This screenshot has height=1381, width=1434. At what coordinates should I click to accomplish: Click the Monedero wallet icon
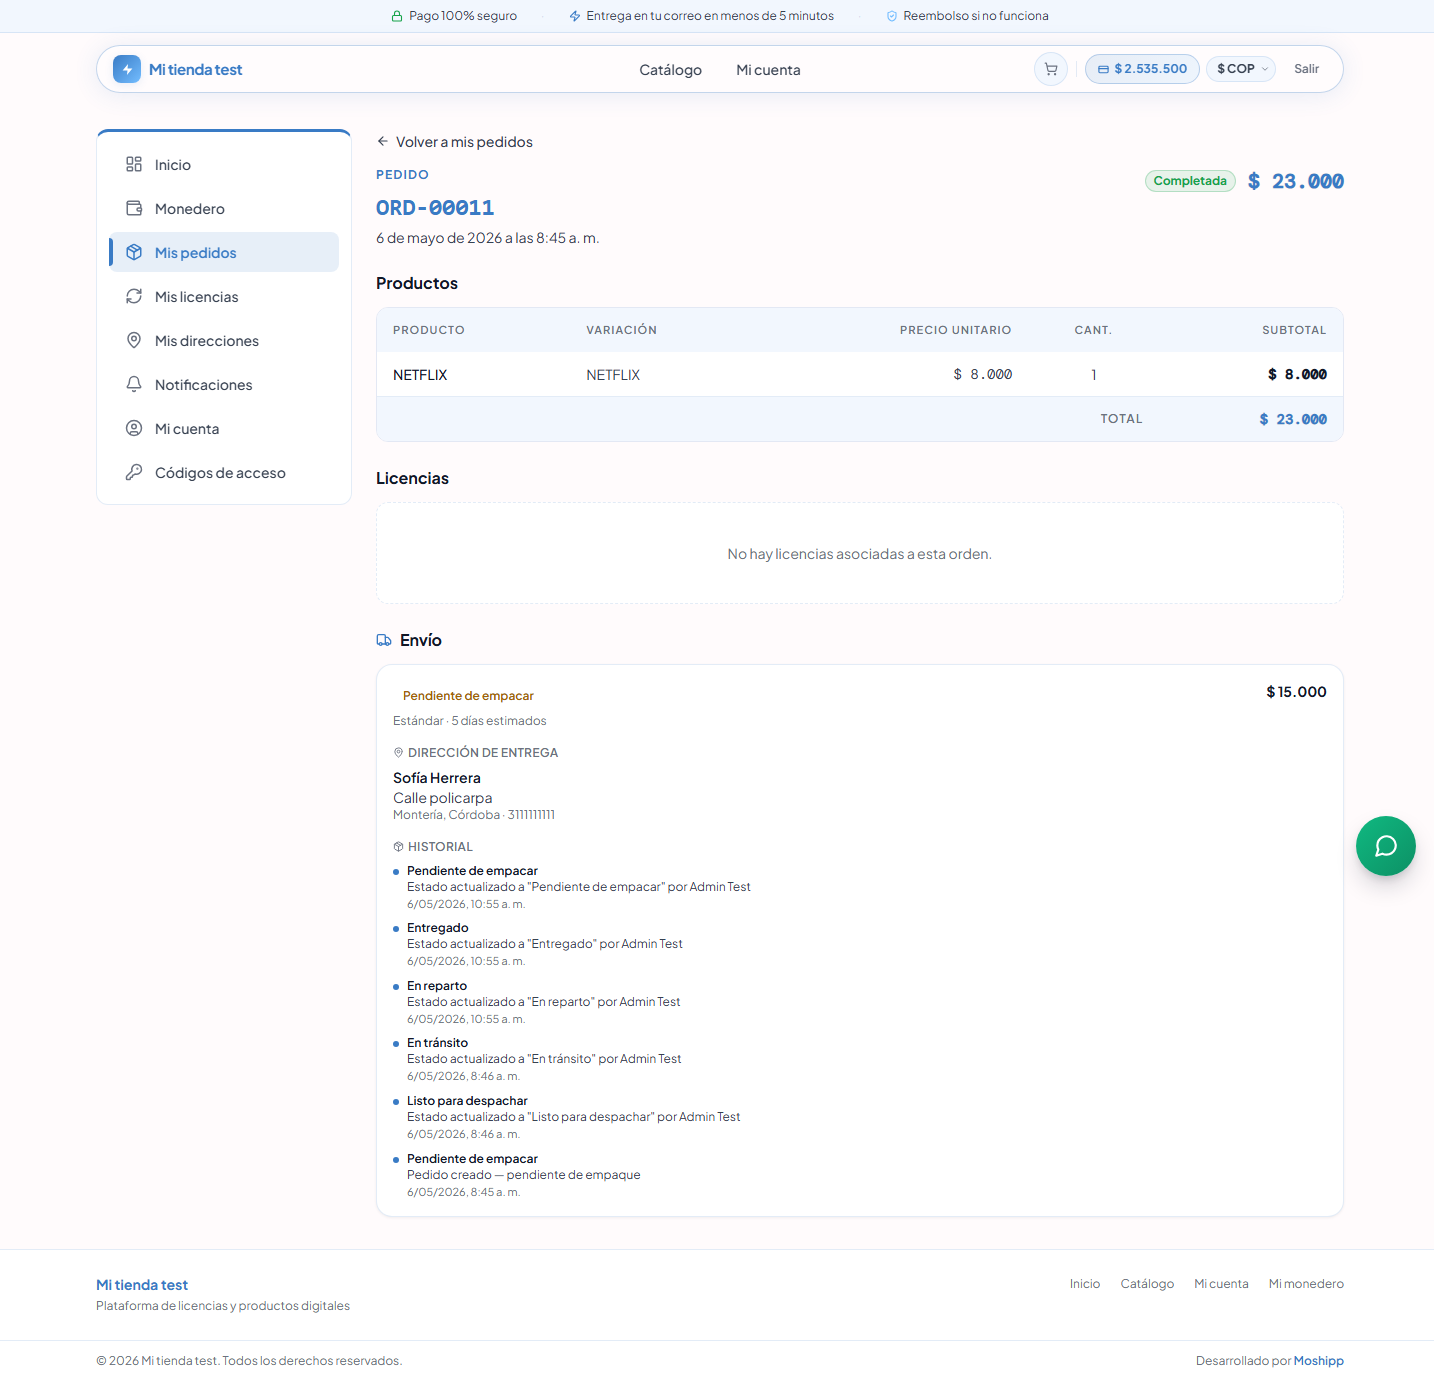pos(134,208)
